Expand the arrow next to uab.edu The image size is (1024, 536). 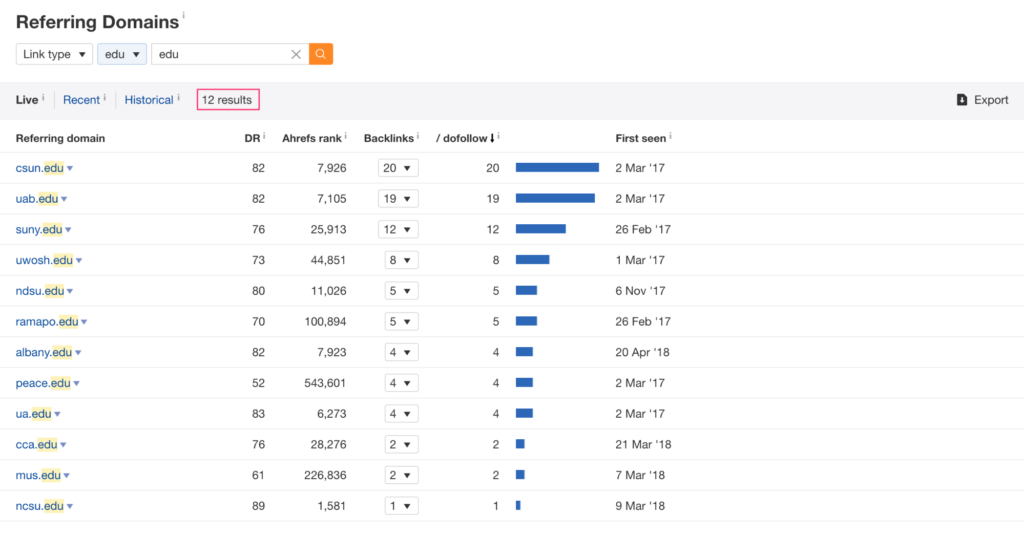point(64,200)
